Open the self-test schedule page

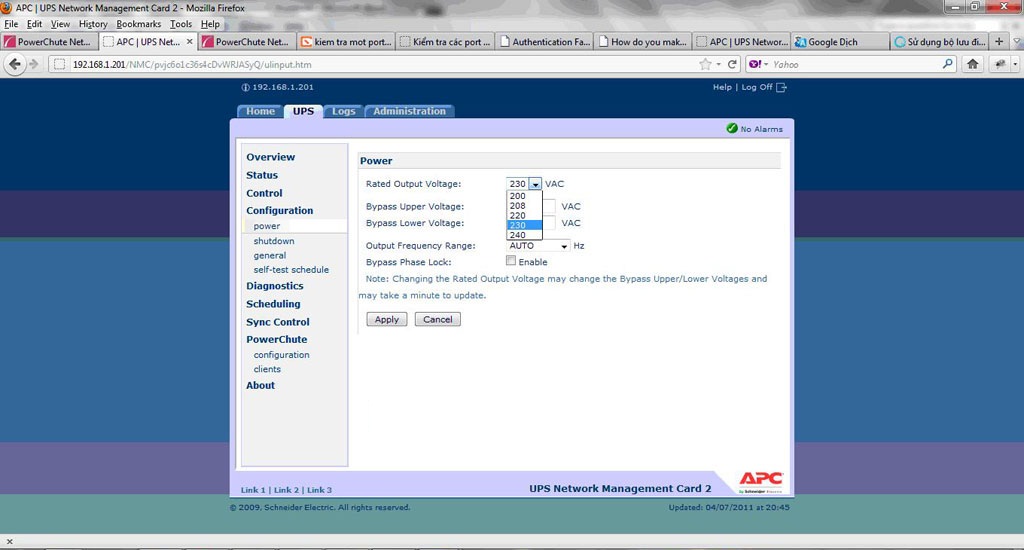pyautogui.click(x=291, y=270)
